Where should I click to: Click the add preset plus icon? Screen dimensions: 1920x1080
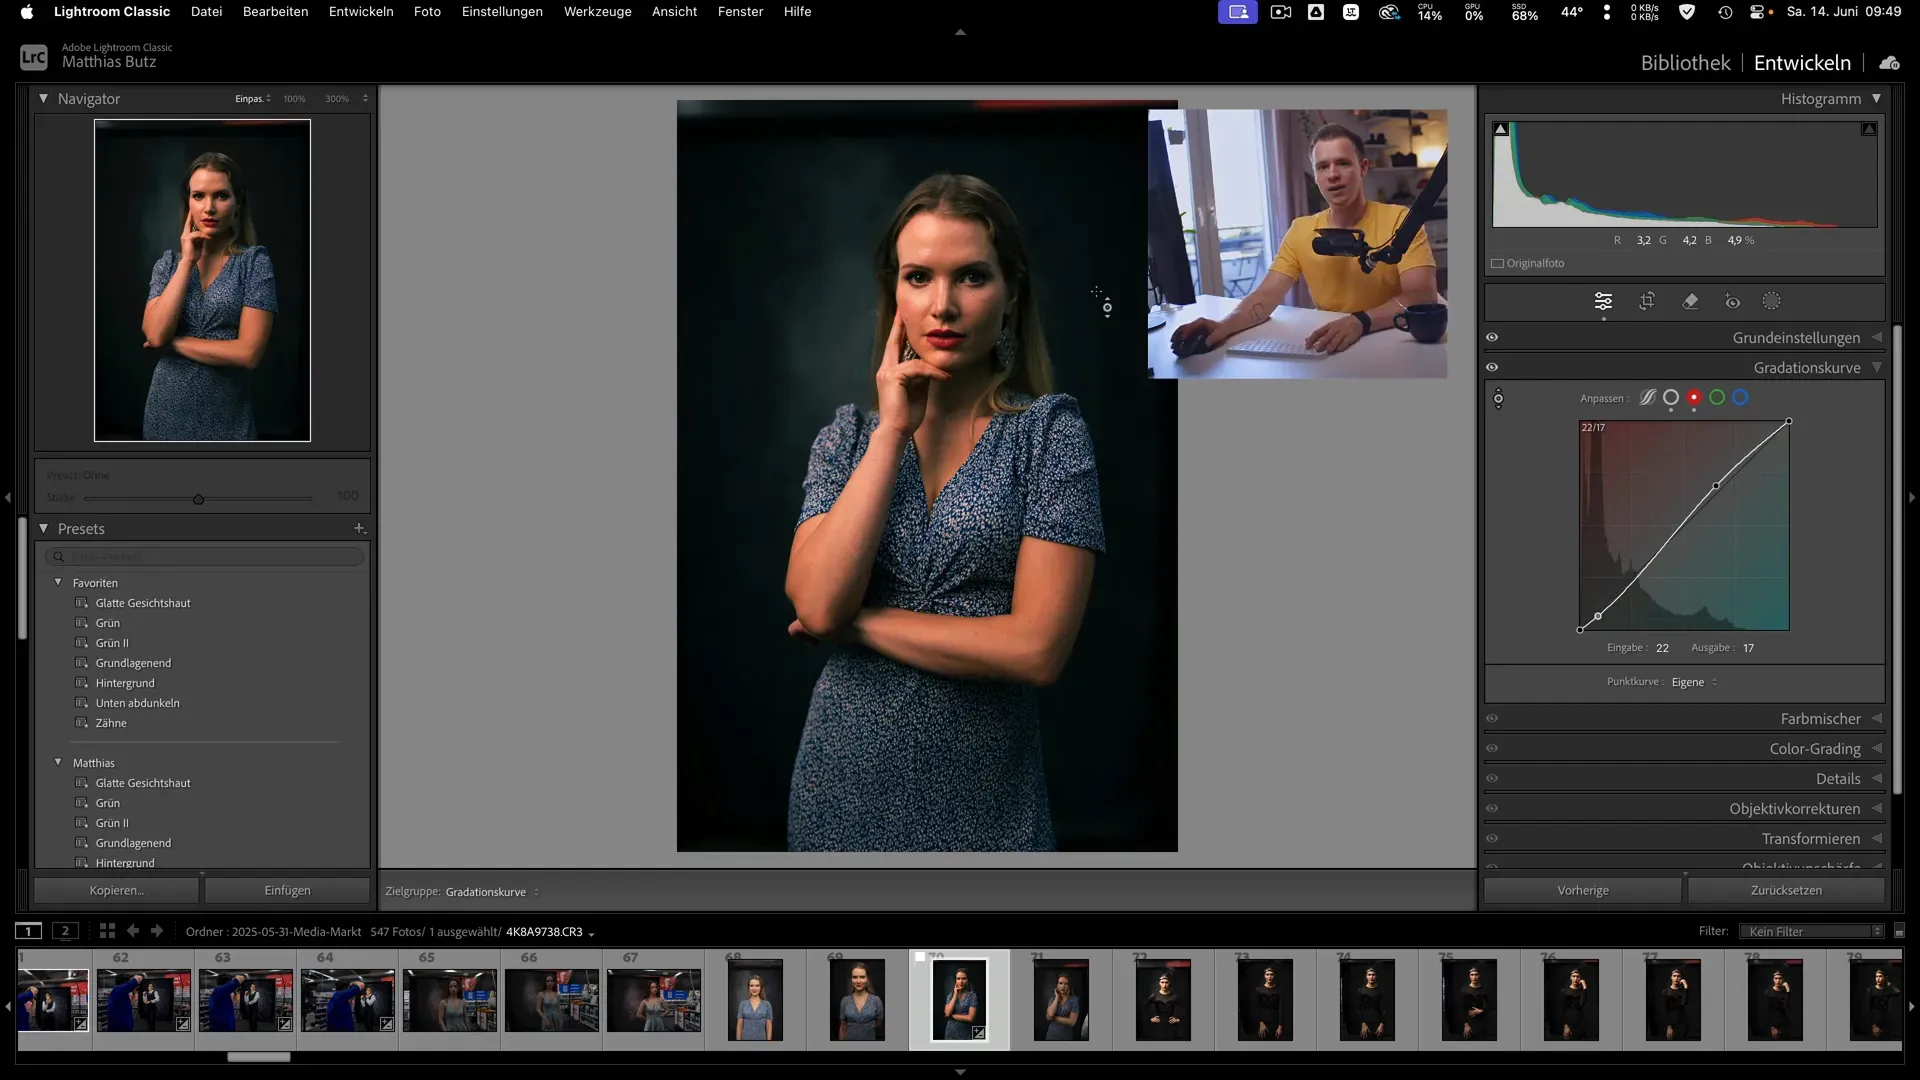pyautogui.click(x=359, y=528)
